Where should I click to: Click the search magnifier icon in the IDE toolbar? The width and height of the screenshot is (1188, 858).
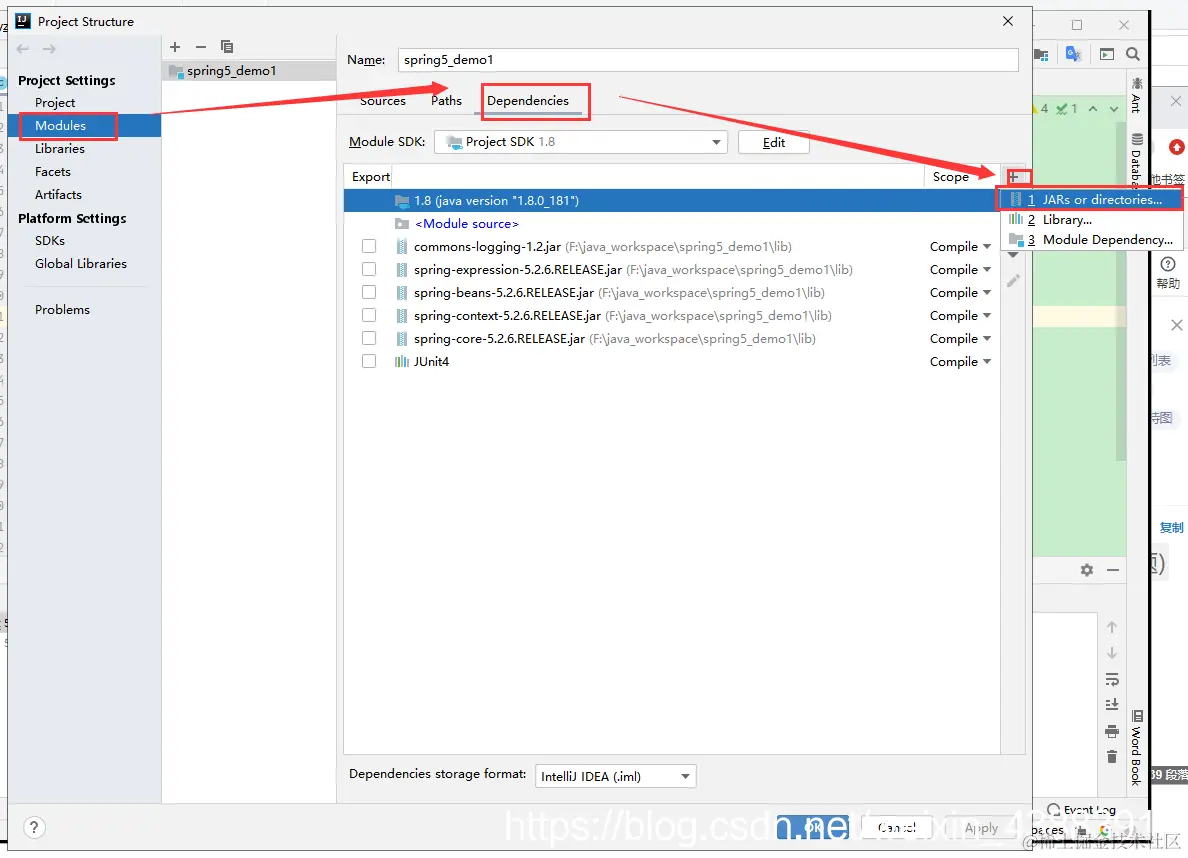coord(1133,54)
